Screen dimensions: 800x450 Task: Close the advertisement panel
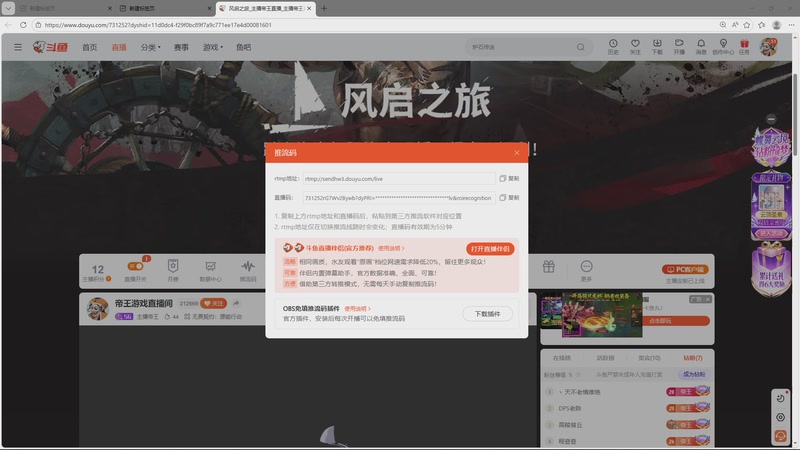click(x=707, y=299)
